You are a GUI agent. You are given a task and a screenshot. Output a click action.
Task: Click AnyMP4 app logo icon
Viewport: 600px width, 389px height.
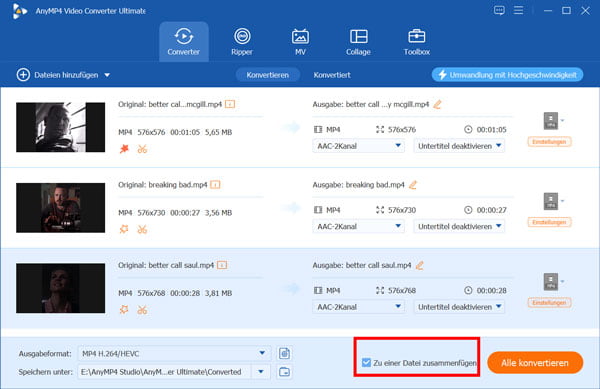pyautogui.click(x=19, y=11)
